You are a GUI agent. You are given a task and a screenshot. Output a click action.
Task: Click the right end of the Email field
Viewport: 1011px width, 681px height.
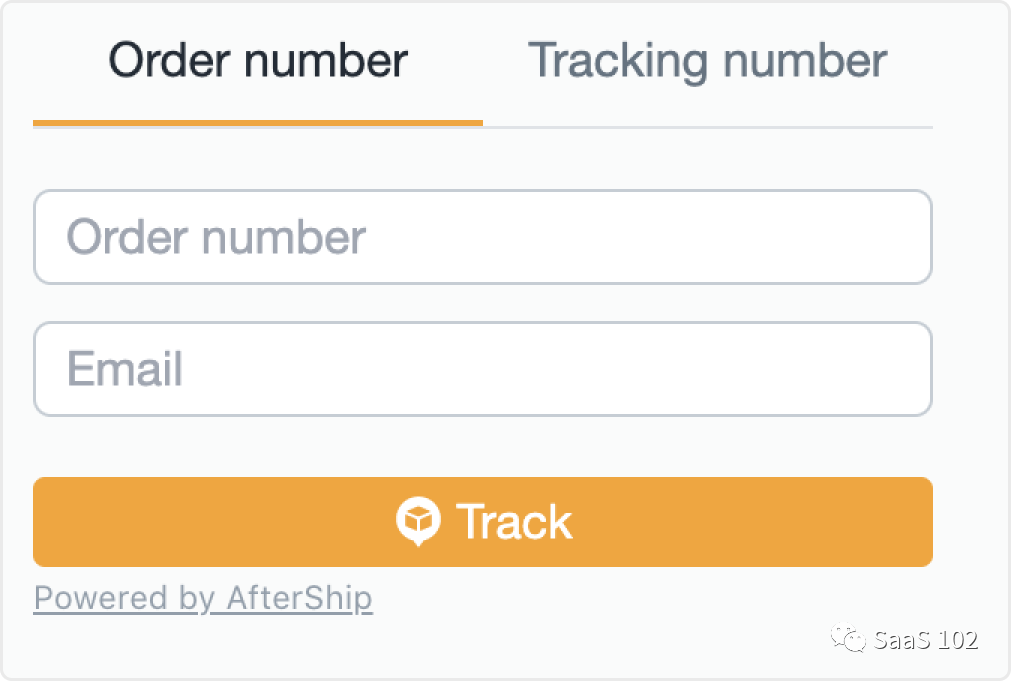tap(900, 369)
